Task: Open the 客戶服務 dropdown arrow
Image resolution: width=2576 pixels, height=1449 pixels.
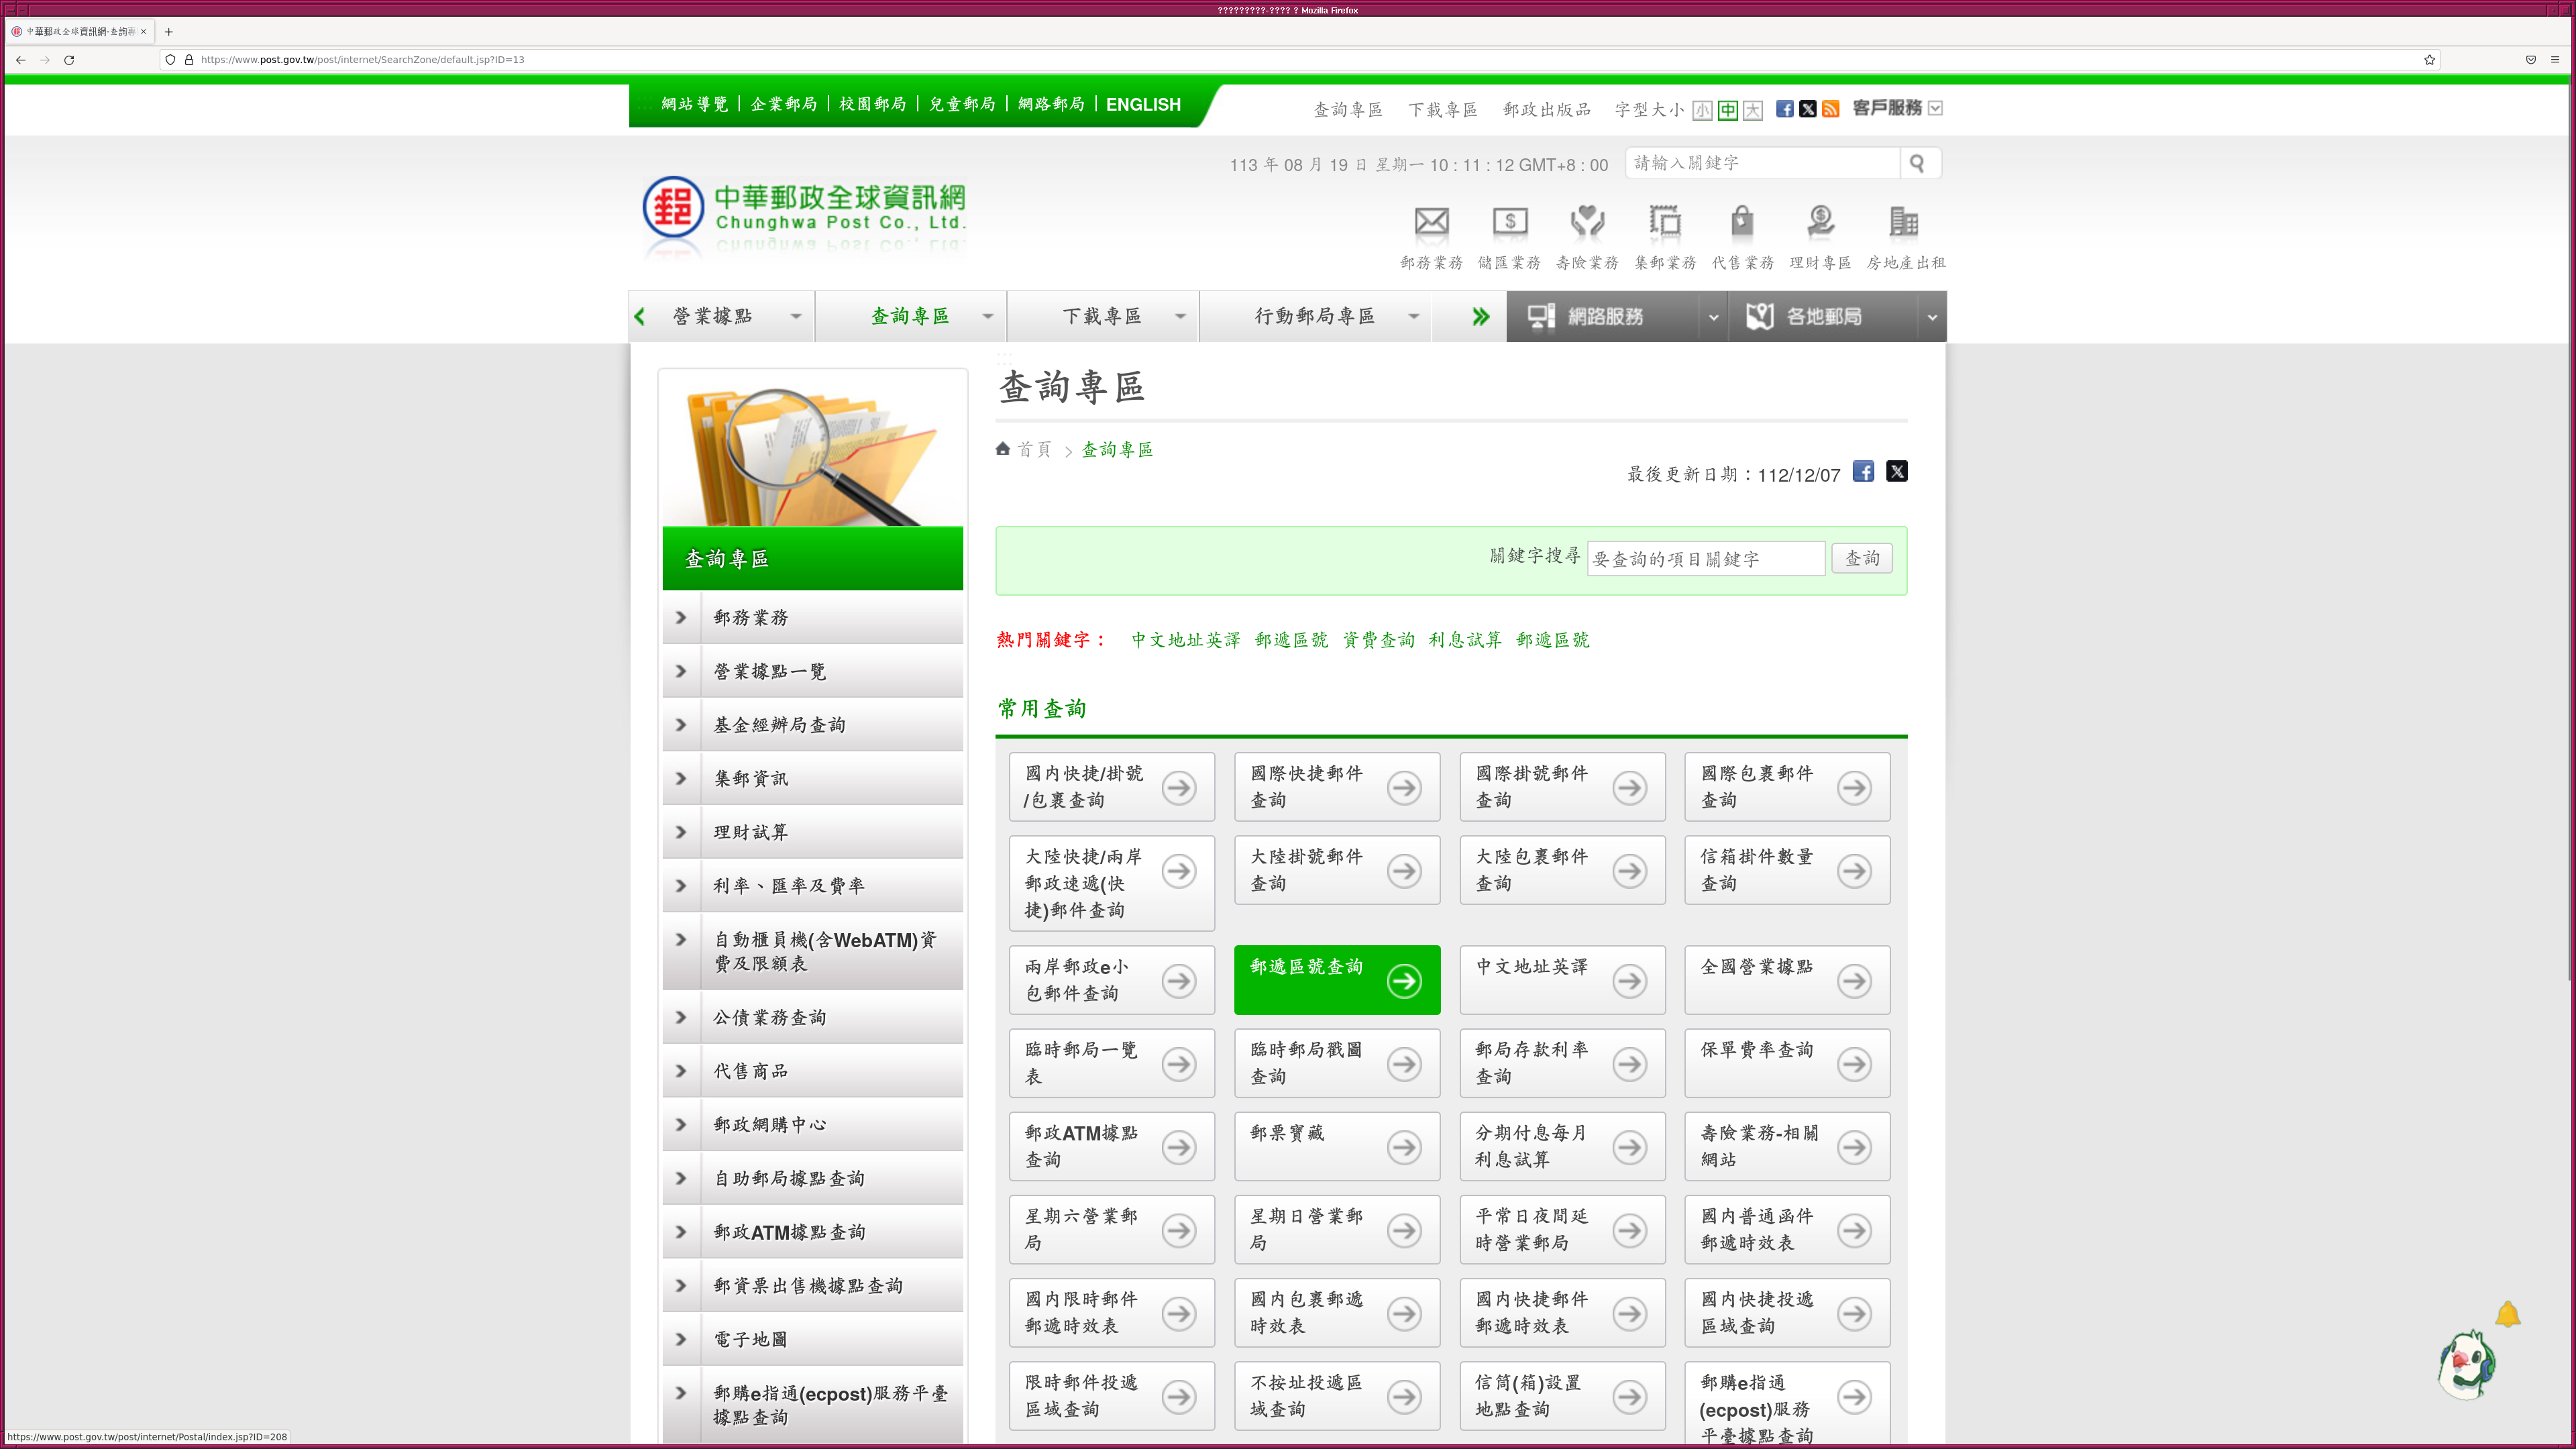Action: [1936, 108]
